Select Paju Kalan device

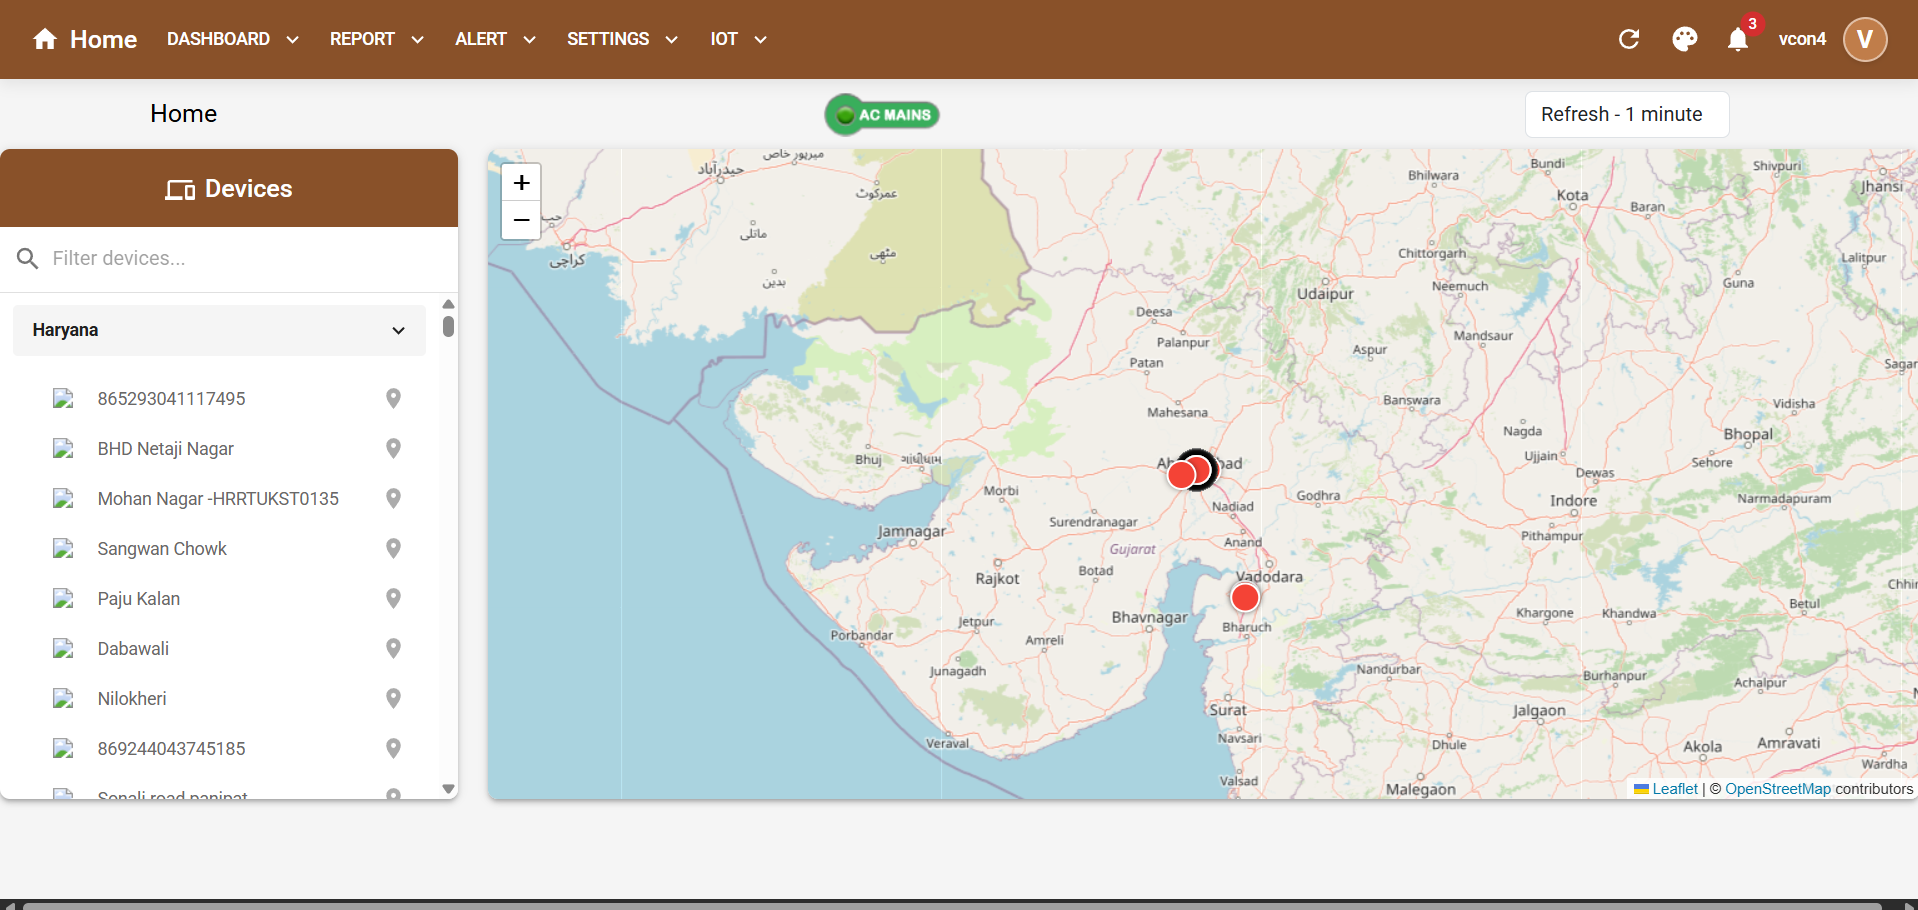pos(138,599)
